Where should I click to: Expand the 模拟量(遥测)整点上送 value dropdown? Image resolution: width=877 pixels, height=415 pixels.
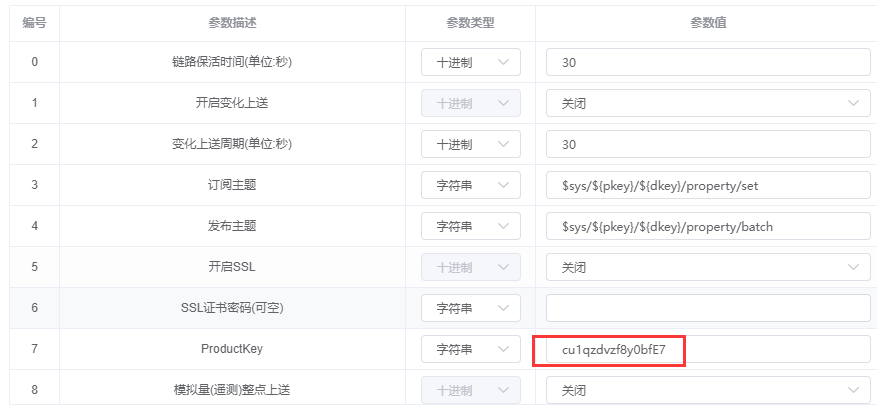708,390
